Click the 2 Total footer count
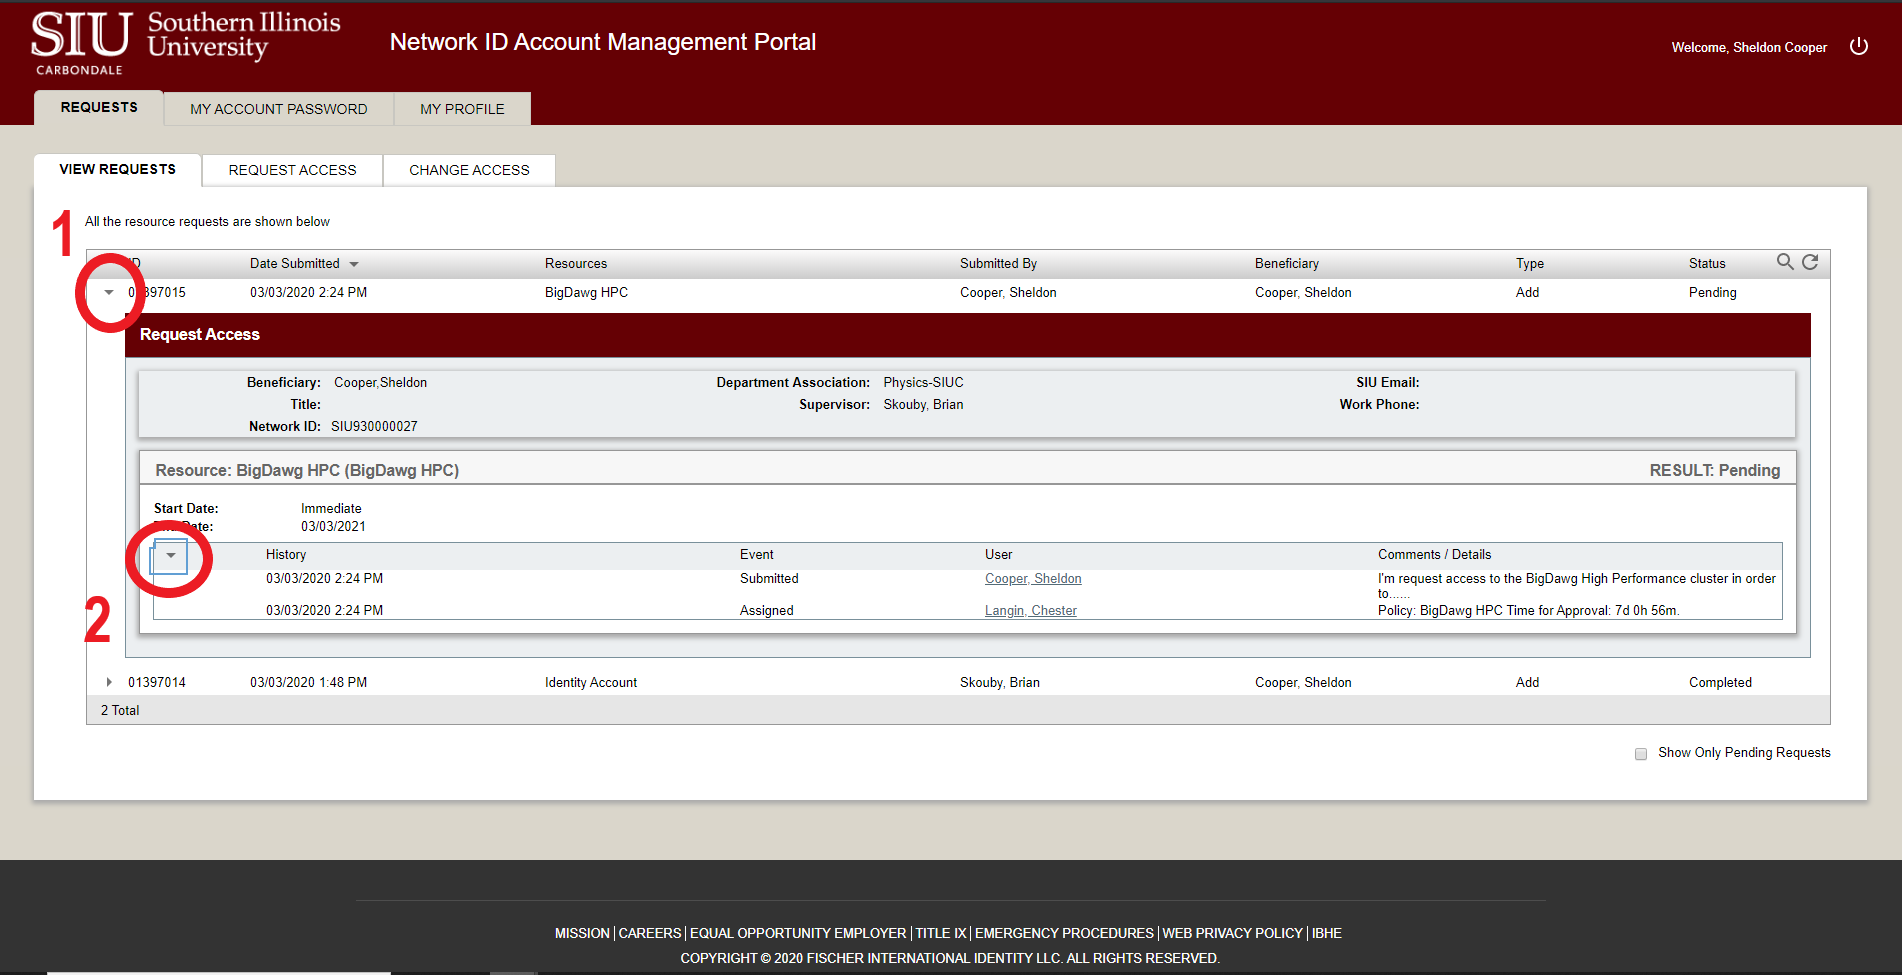1902x975 pixels. (x=120, y=711)
